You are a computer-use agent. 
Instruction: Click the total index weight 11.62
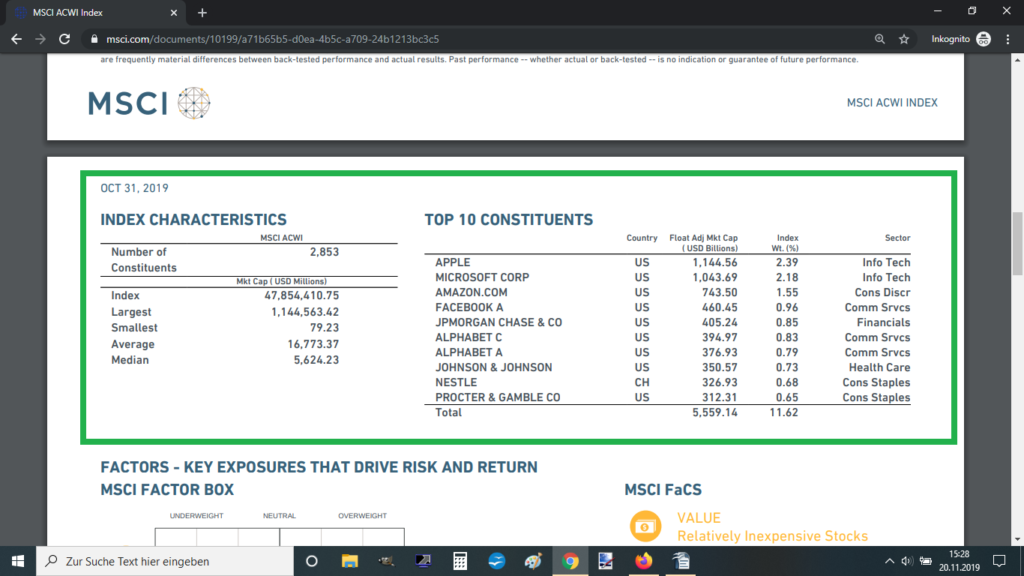point(784,413)
